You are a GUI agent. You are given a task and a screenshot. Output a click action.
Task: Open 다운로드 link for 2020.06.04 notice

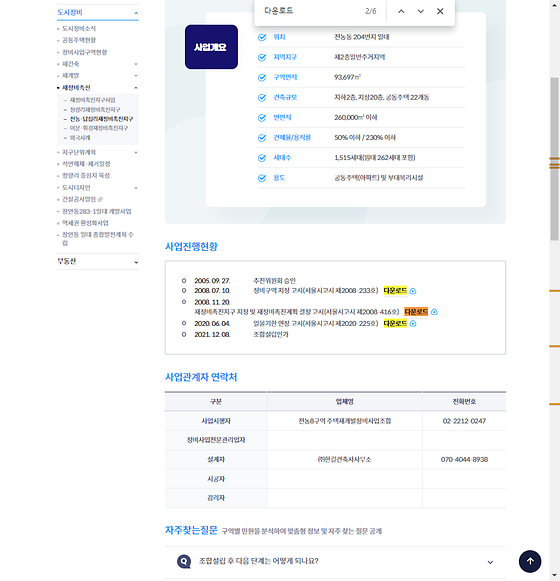(x=395, y=323)
